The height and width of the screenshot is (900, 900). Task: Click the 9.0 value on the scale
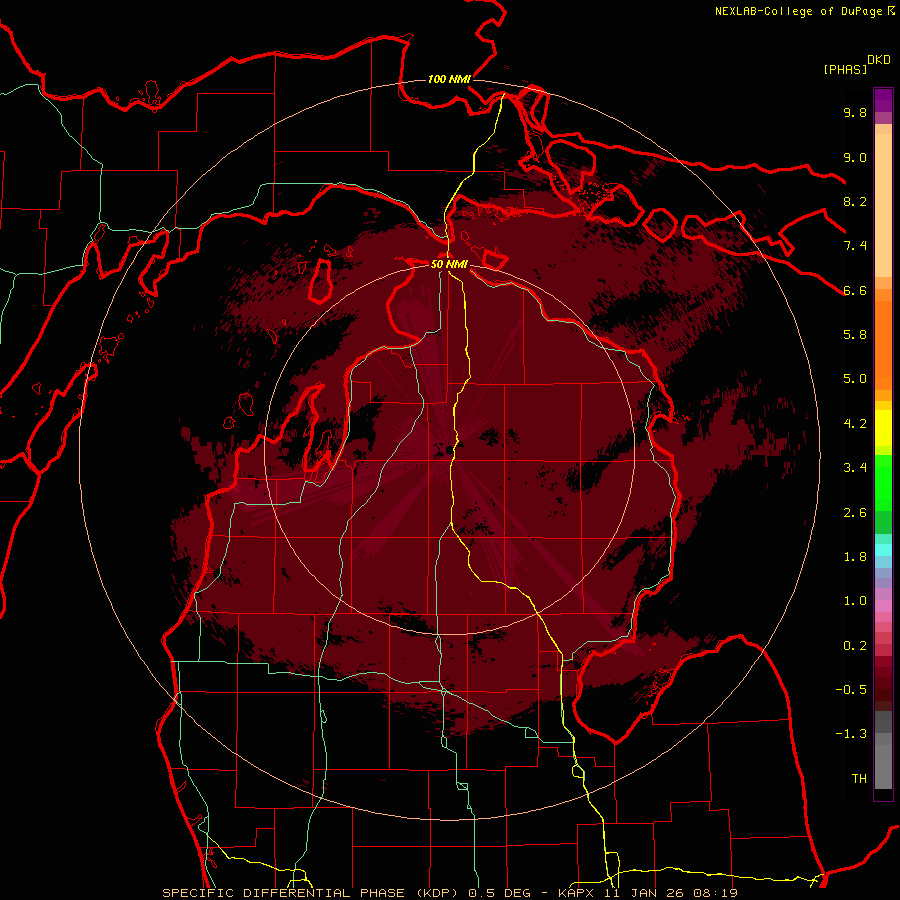point(855,157)
